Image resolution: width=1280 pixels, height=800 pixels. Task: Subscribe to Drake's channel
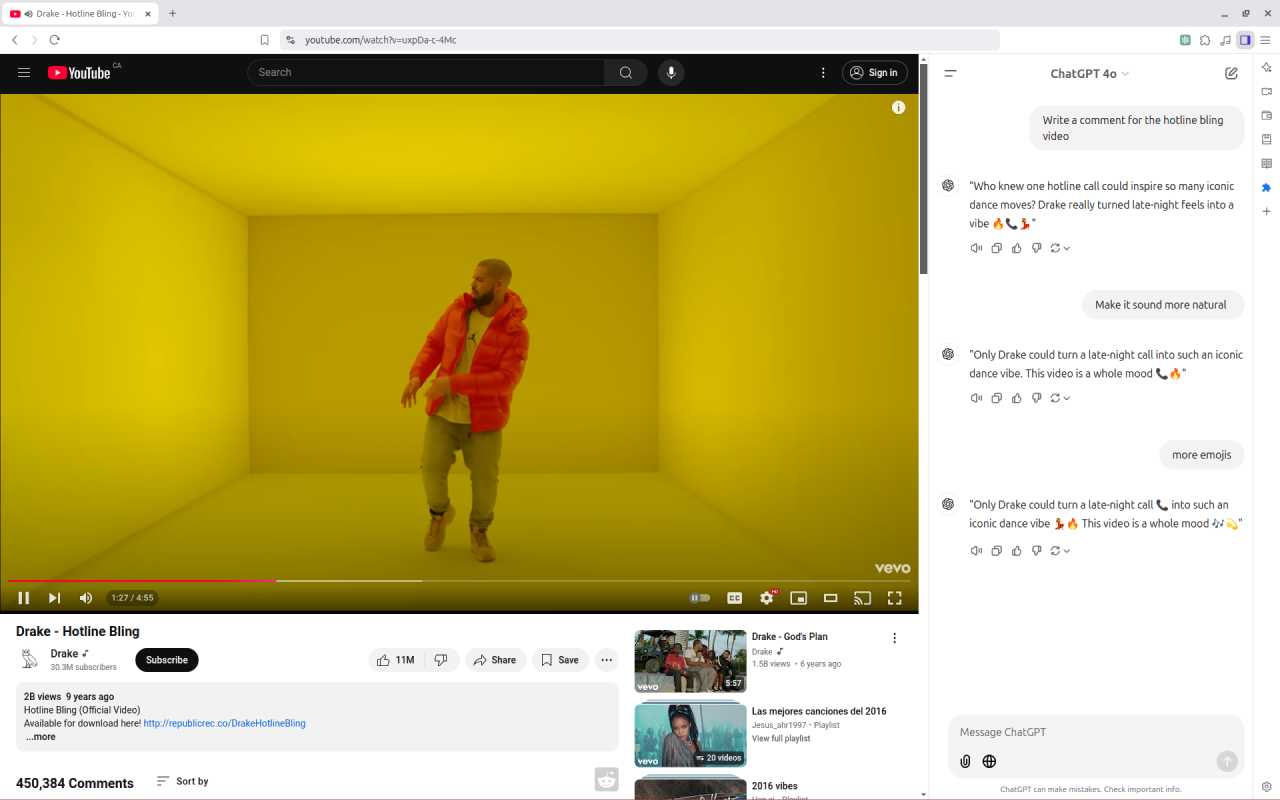[x=166, y=660]
